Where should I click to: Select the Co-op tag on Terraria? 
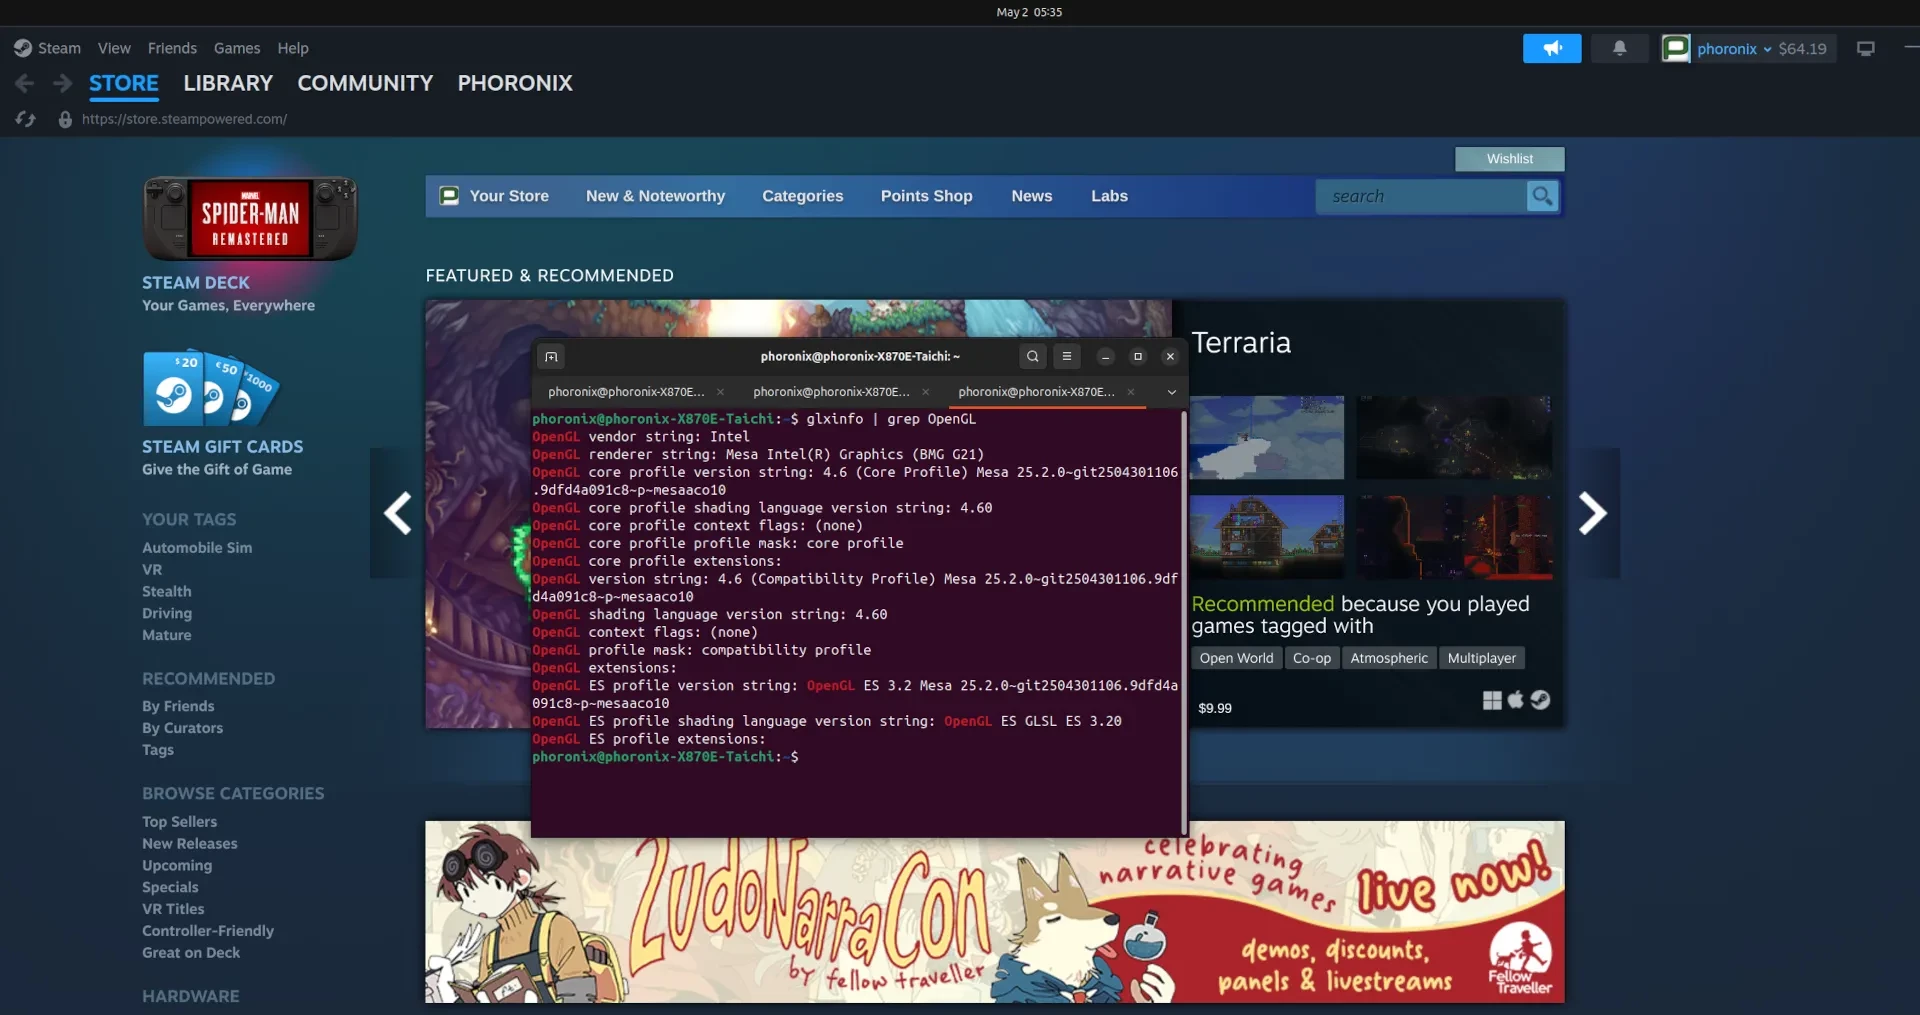[x=1311, y=658]
